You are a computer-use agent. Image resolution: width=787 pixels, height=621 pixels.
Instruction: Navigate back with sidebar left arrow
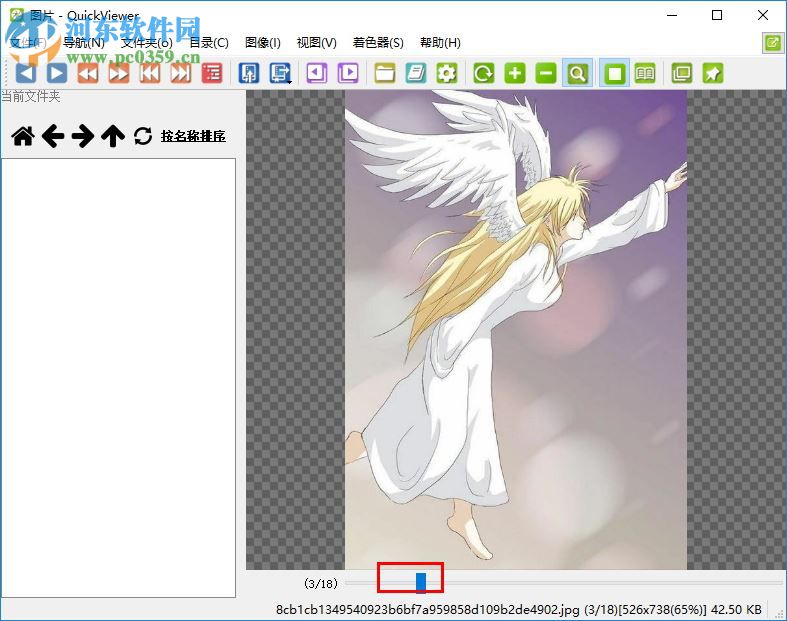(53, 136)
